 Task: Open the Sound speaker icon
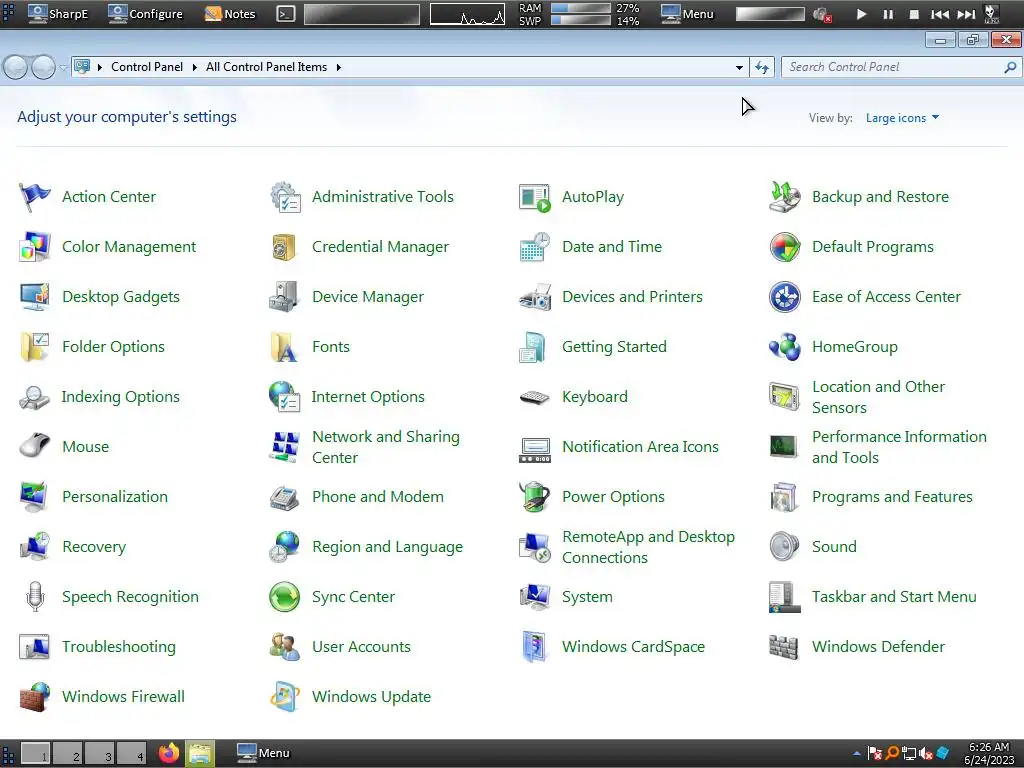[x=784, y=547]
